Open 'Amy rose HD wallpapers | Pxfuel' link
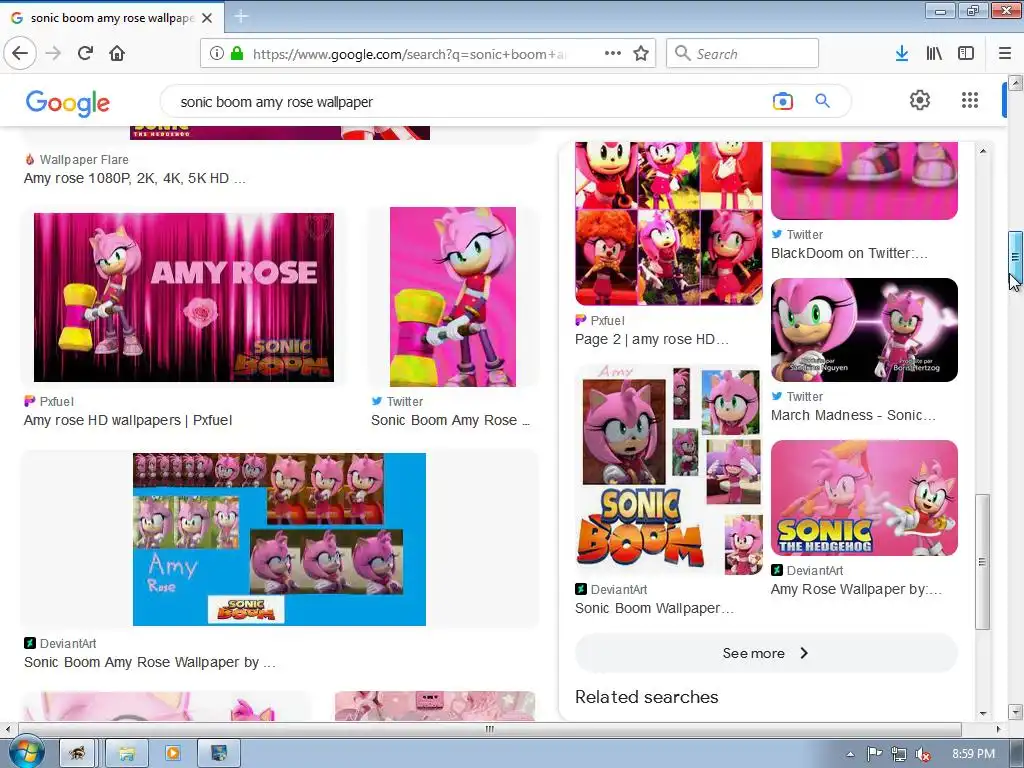Screen dimensions: 1024x768 [128, 420]
